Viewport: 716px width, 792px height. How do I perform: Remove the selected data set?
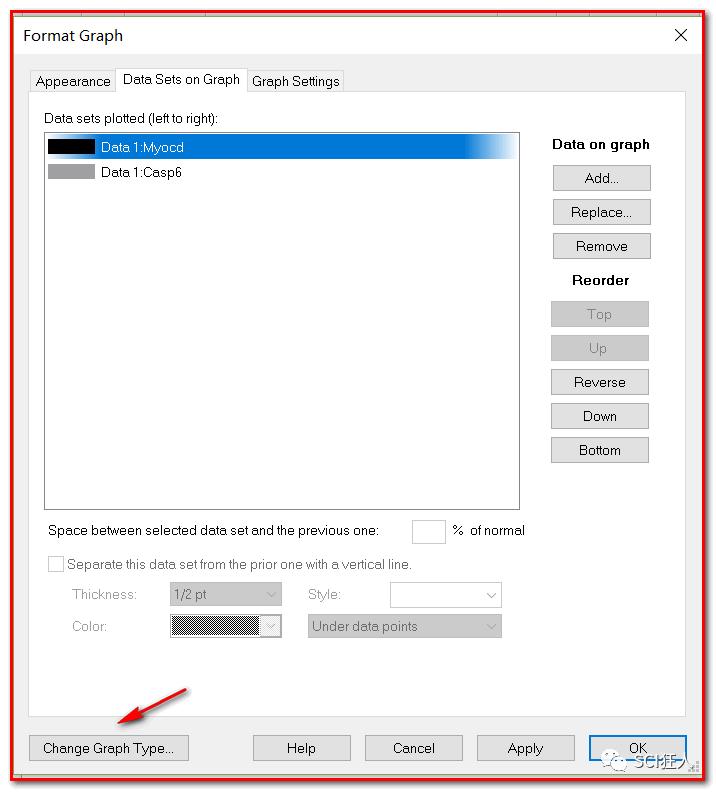tap(601, 246)
